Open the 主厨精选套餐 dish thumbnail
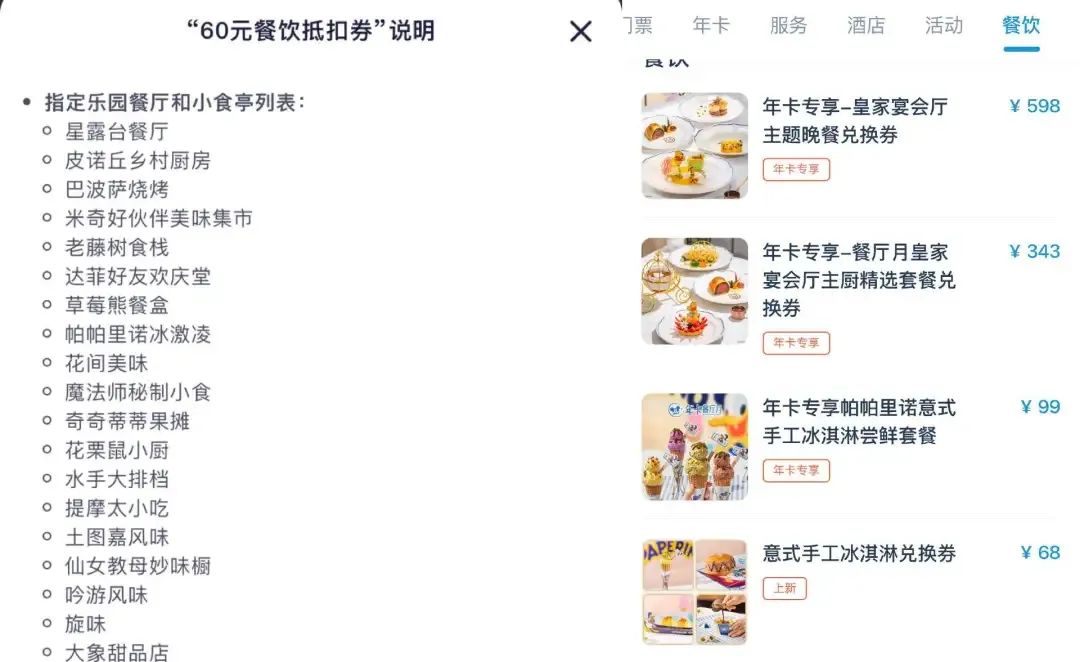This screenshot has height=662, width=1080. pos(694,291)
